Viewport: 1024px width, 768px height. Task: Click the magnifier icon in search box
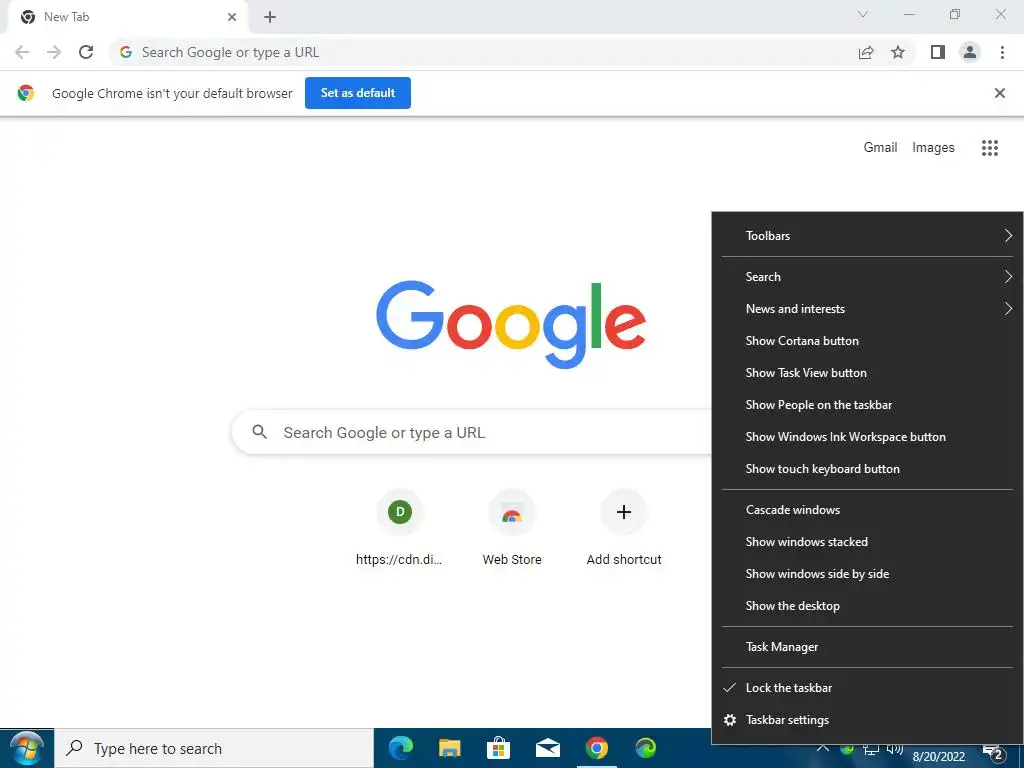click(259, 432)
